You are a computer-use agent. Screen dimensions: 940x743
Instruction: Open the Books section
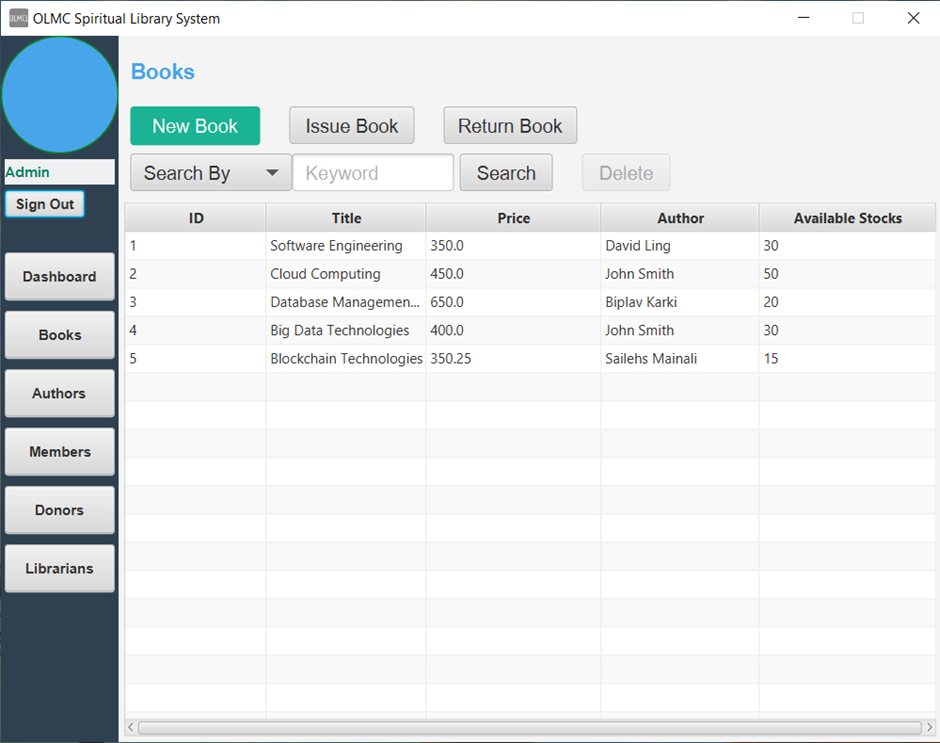point(59,335)
